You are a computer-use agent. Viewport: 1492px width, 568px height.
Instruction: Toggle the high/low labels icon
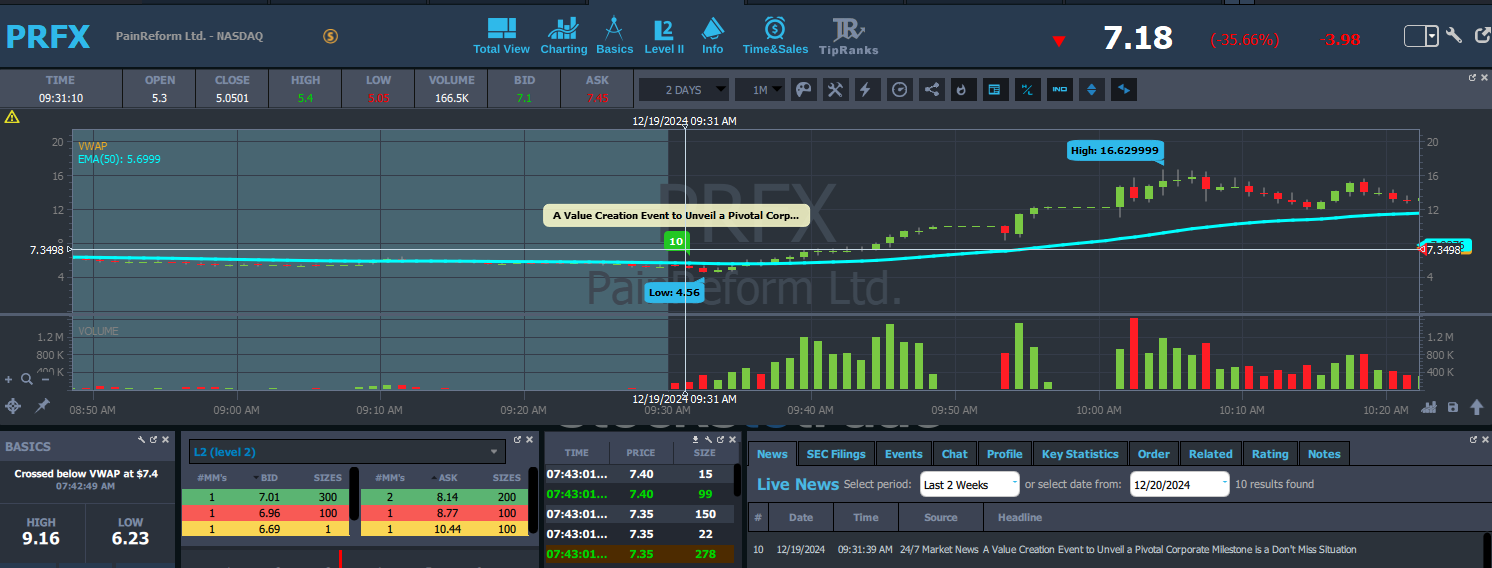coord(1026,90)
